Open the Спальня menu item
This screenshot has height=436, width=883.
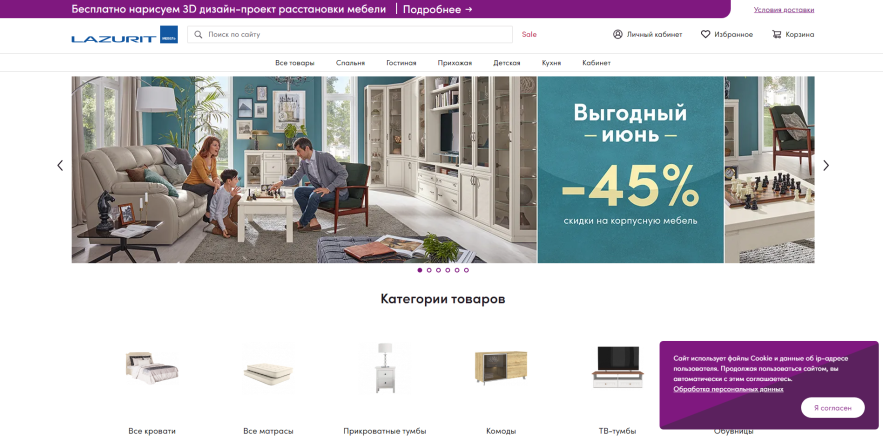(350, 63)
